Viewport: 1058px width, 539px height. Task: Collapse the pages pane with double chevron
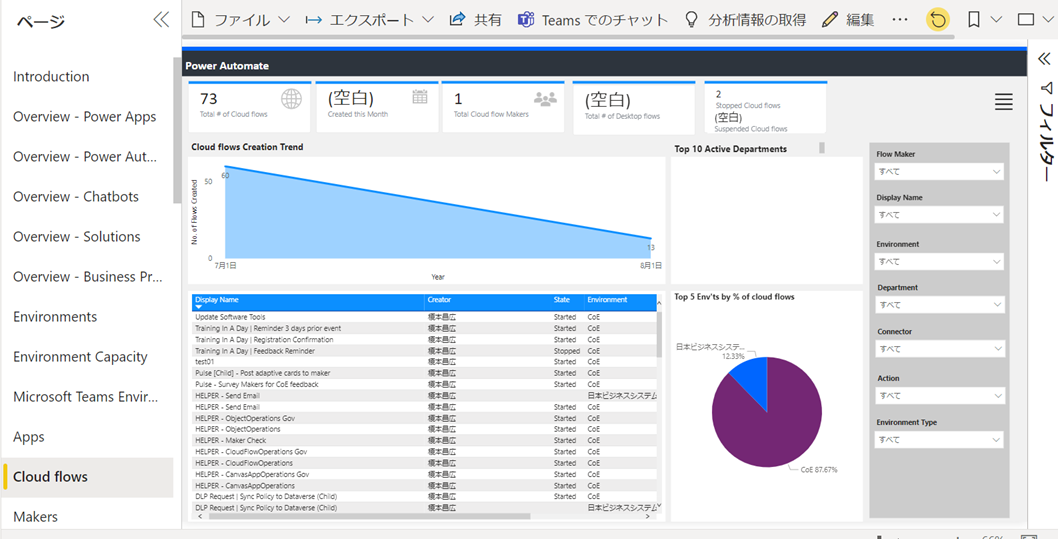point(161,20)
